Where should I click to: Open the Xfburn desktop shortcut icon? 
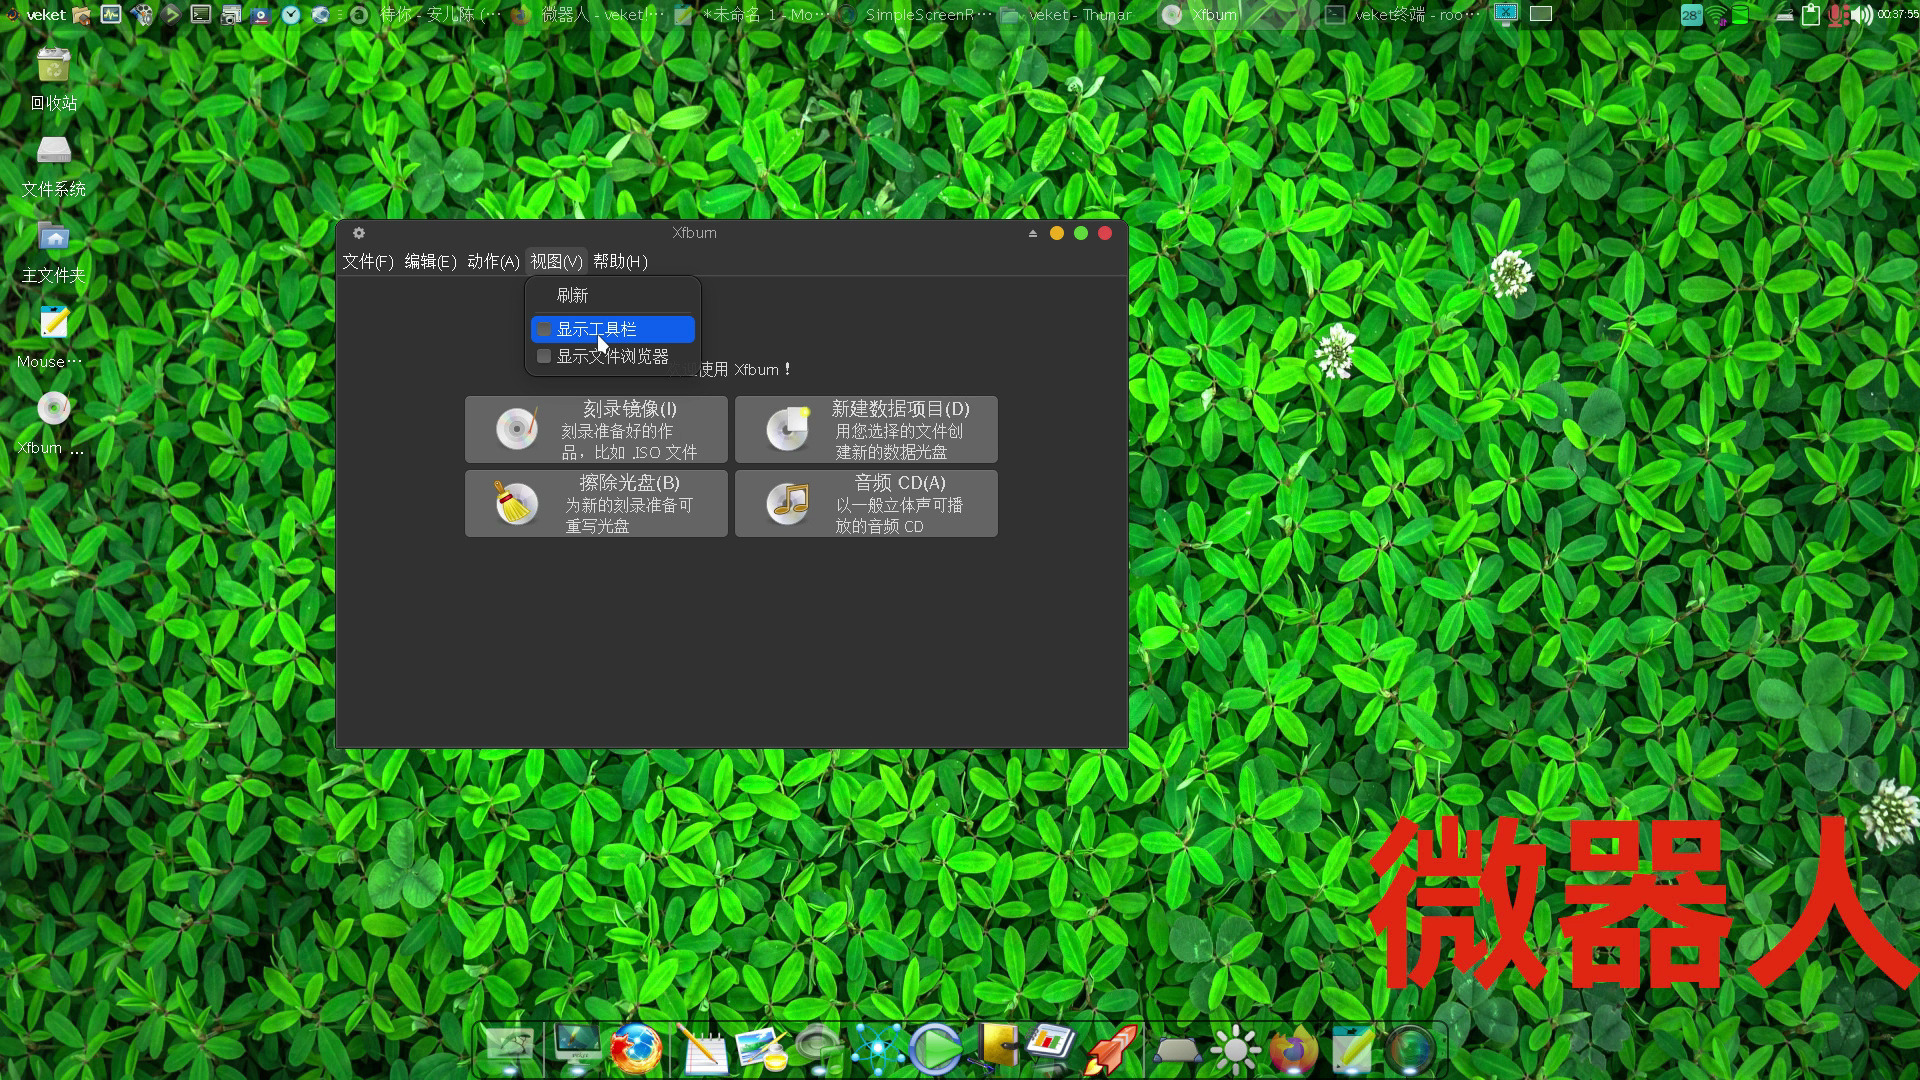[x=53, y=409]
